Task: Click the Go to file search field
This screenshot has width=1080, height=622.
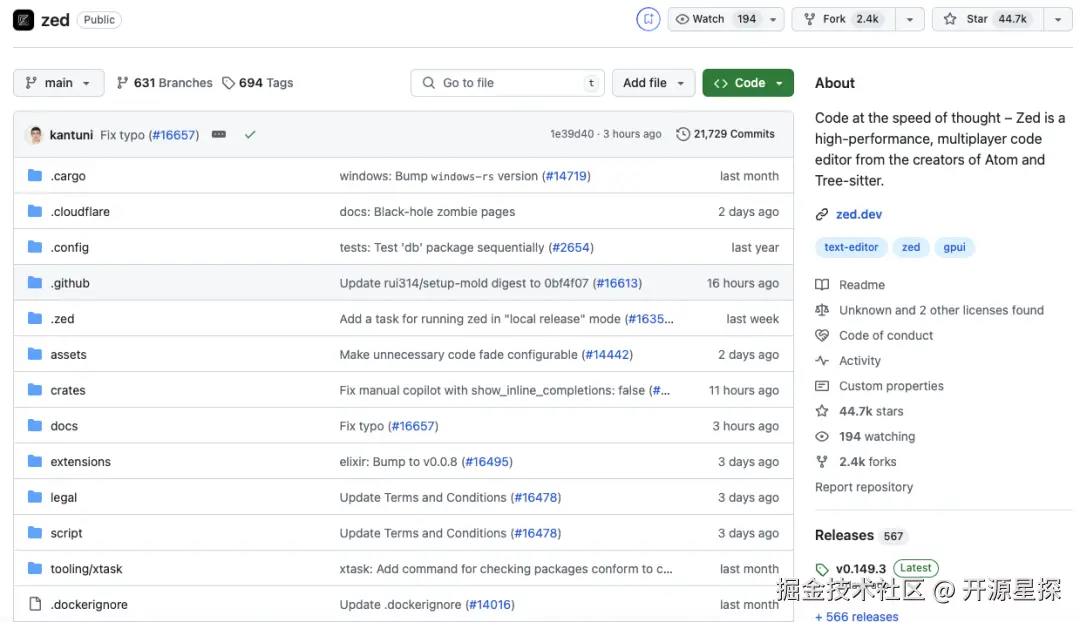Action: point(508,83)
